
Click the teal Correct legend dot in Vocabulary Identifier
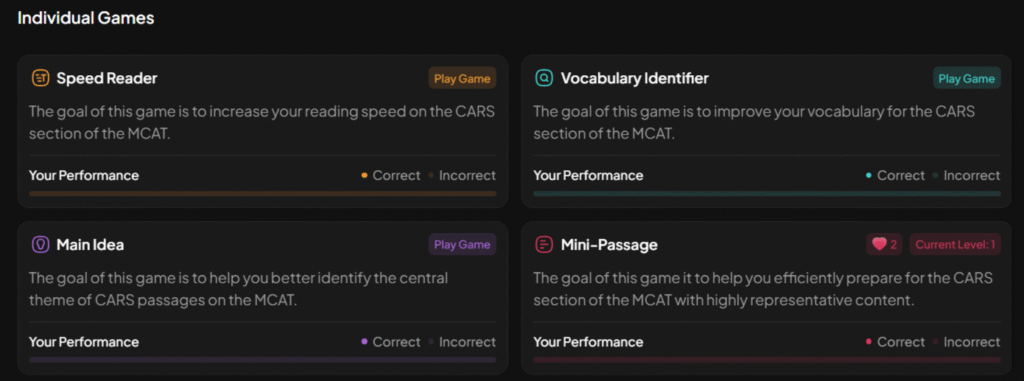tap(869, 176)
